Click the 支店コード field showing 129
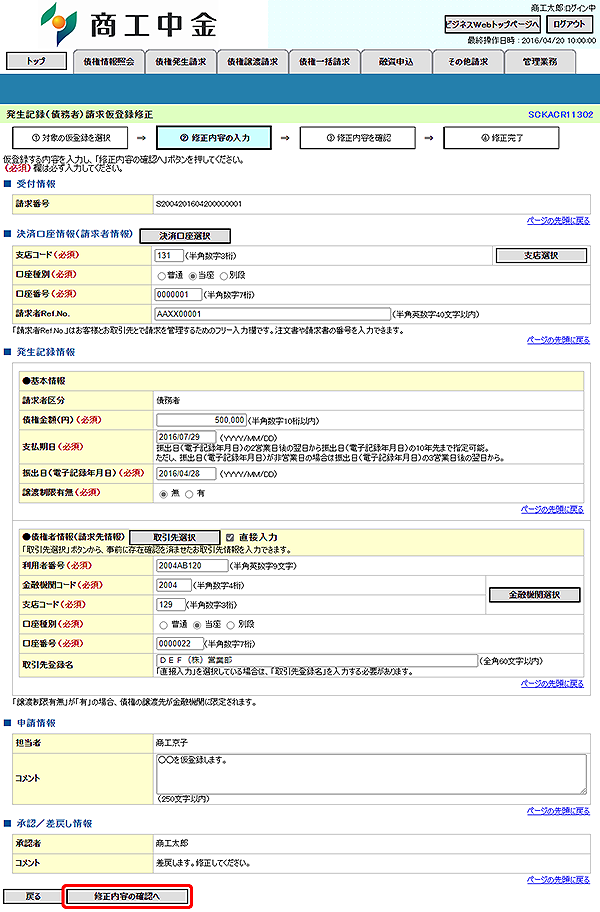 coord(171,605)
